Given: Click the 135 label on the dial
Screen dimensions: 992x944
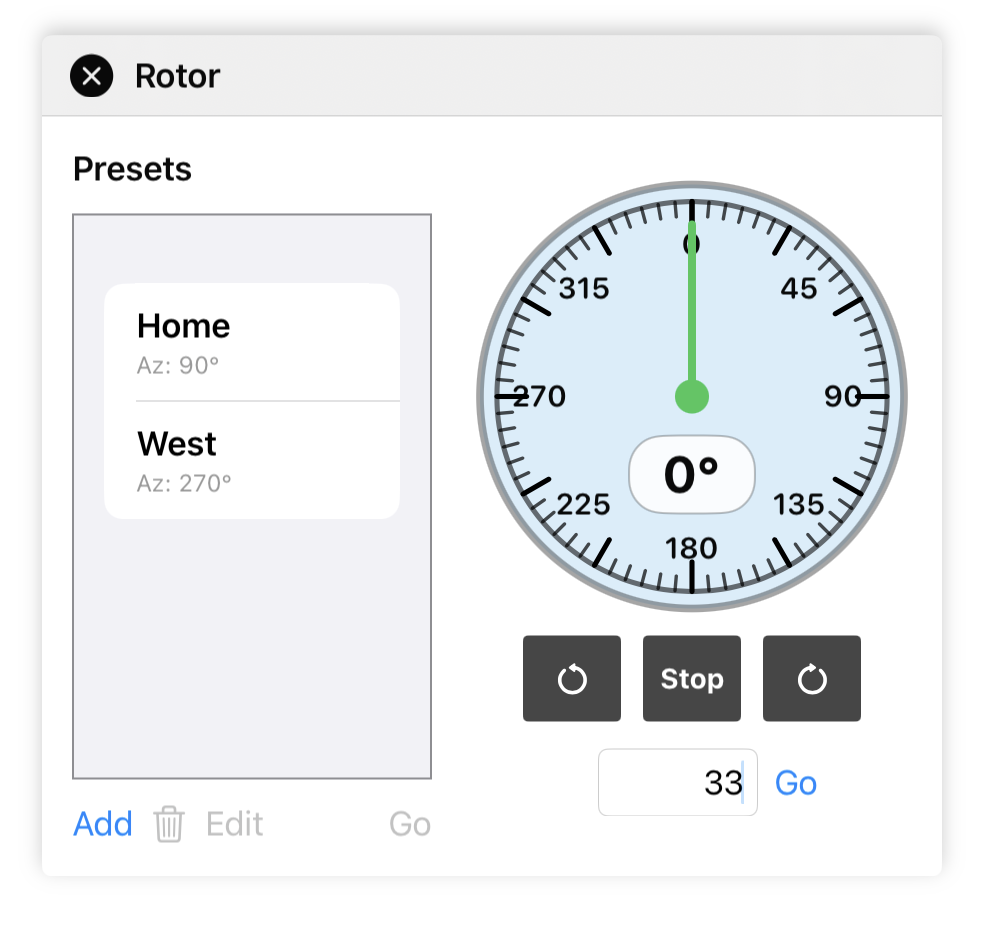Looking at the screenshot, I should 799,504.
